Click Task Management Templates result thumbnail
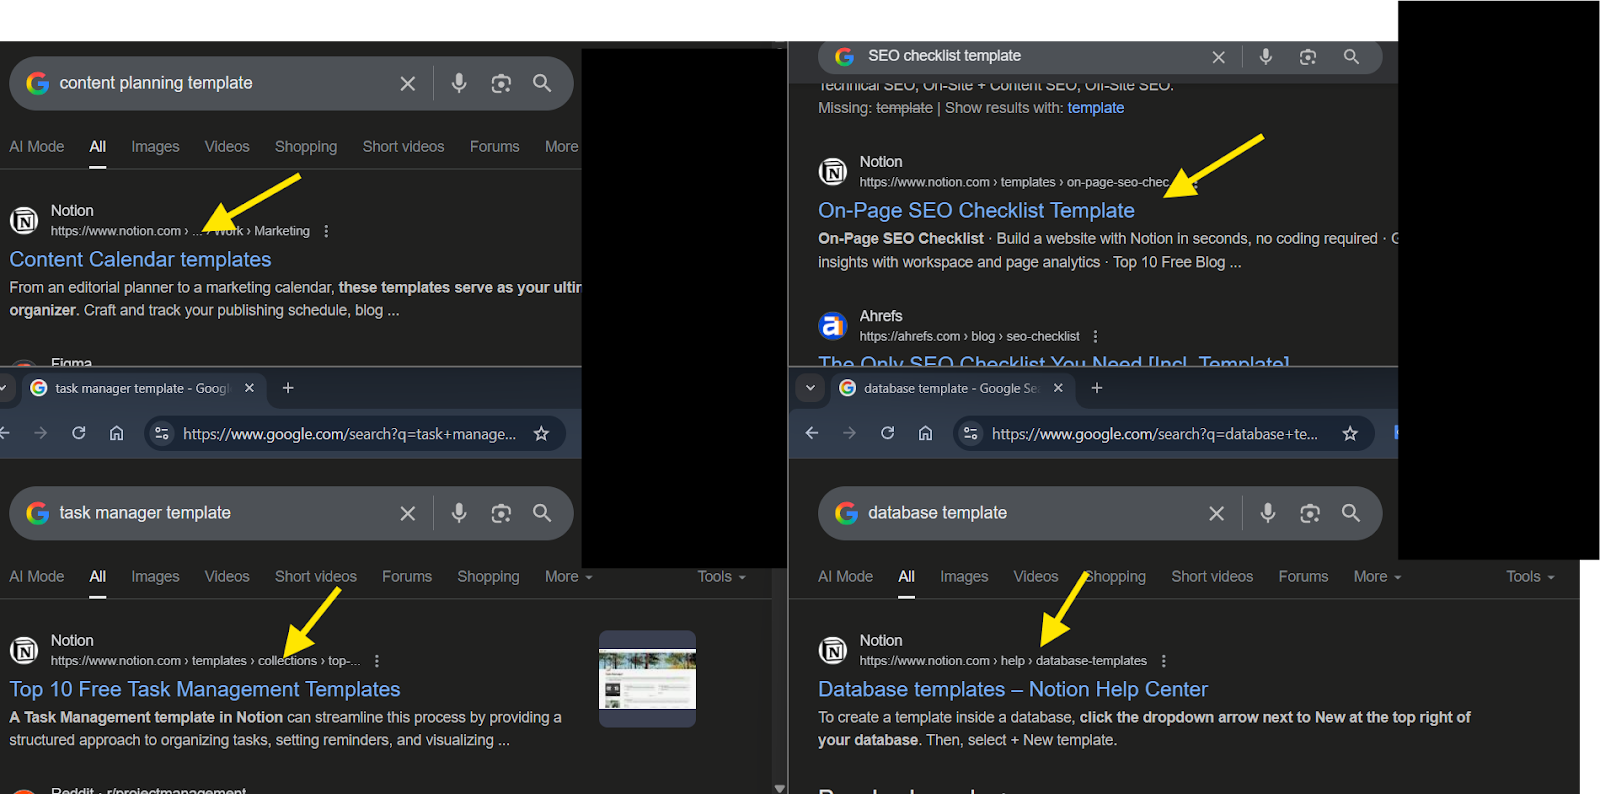Image resolution: width=1600 pixels, height=794 pixels. point(647,679)
